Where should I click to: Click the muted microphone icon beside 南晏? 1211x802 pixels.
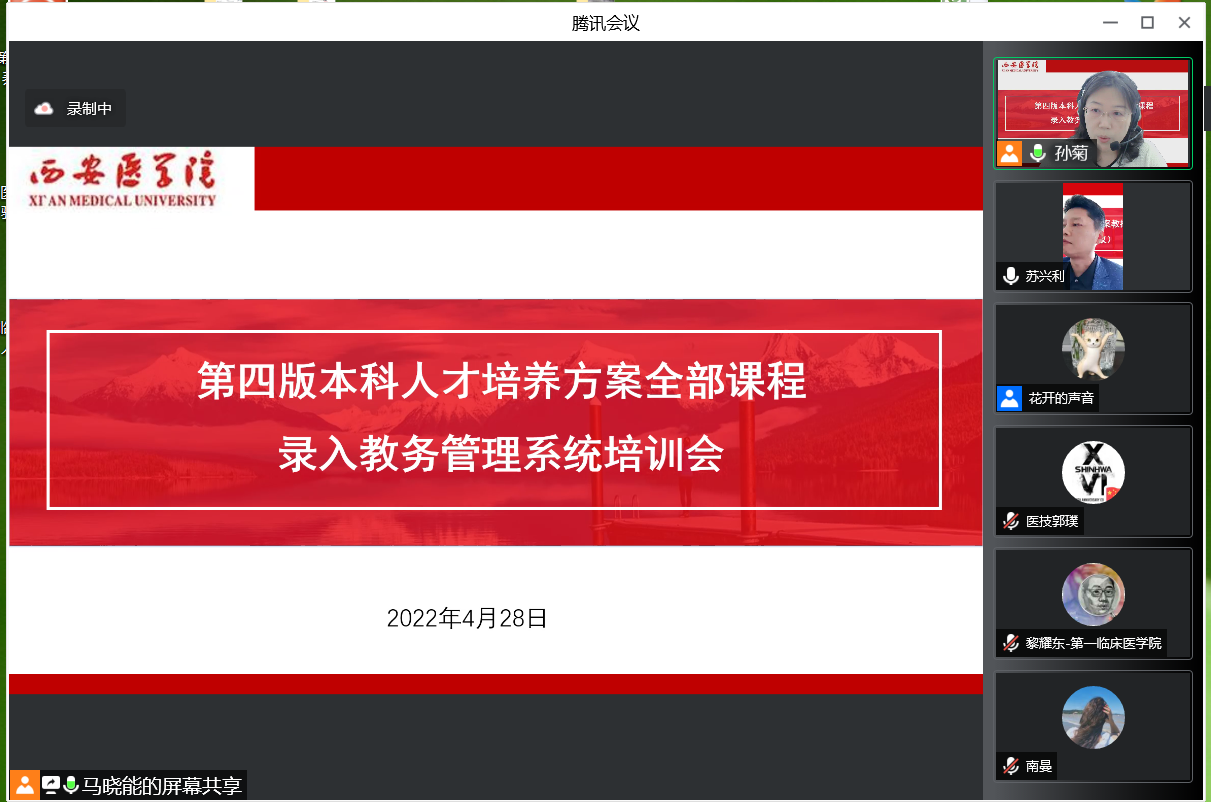1011,766
